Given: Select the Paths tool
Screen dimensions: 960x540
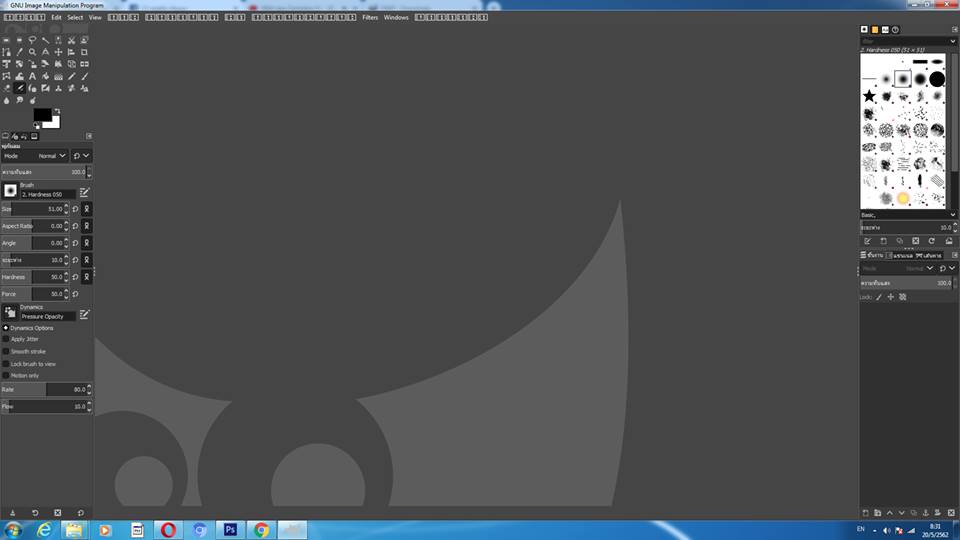Looking at the screenshot, I should point(6,52).
